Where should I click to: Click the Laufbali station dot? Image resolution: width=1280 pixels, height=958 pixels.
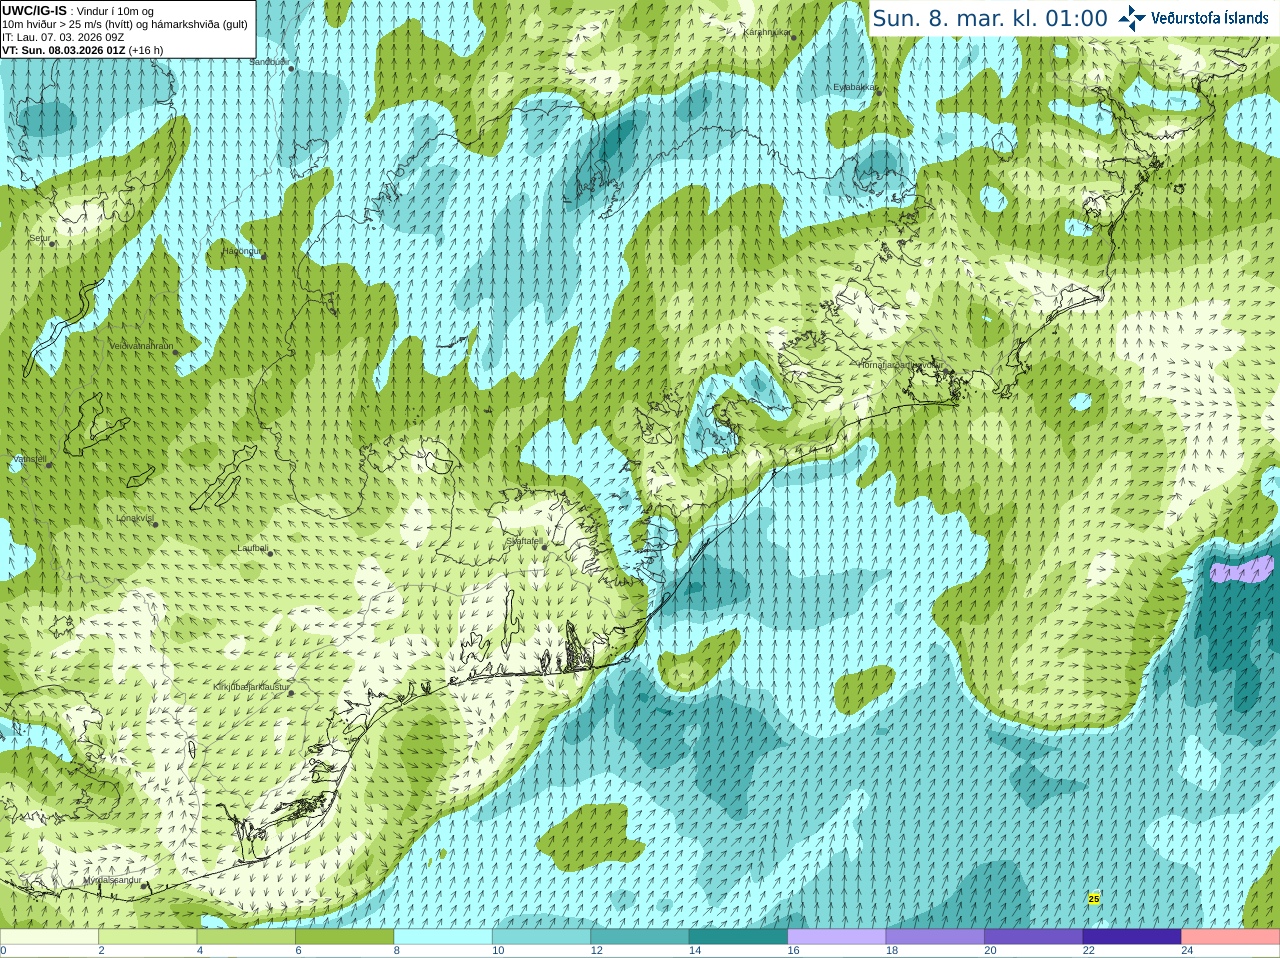tap(270, 553)
